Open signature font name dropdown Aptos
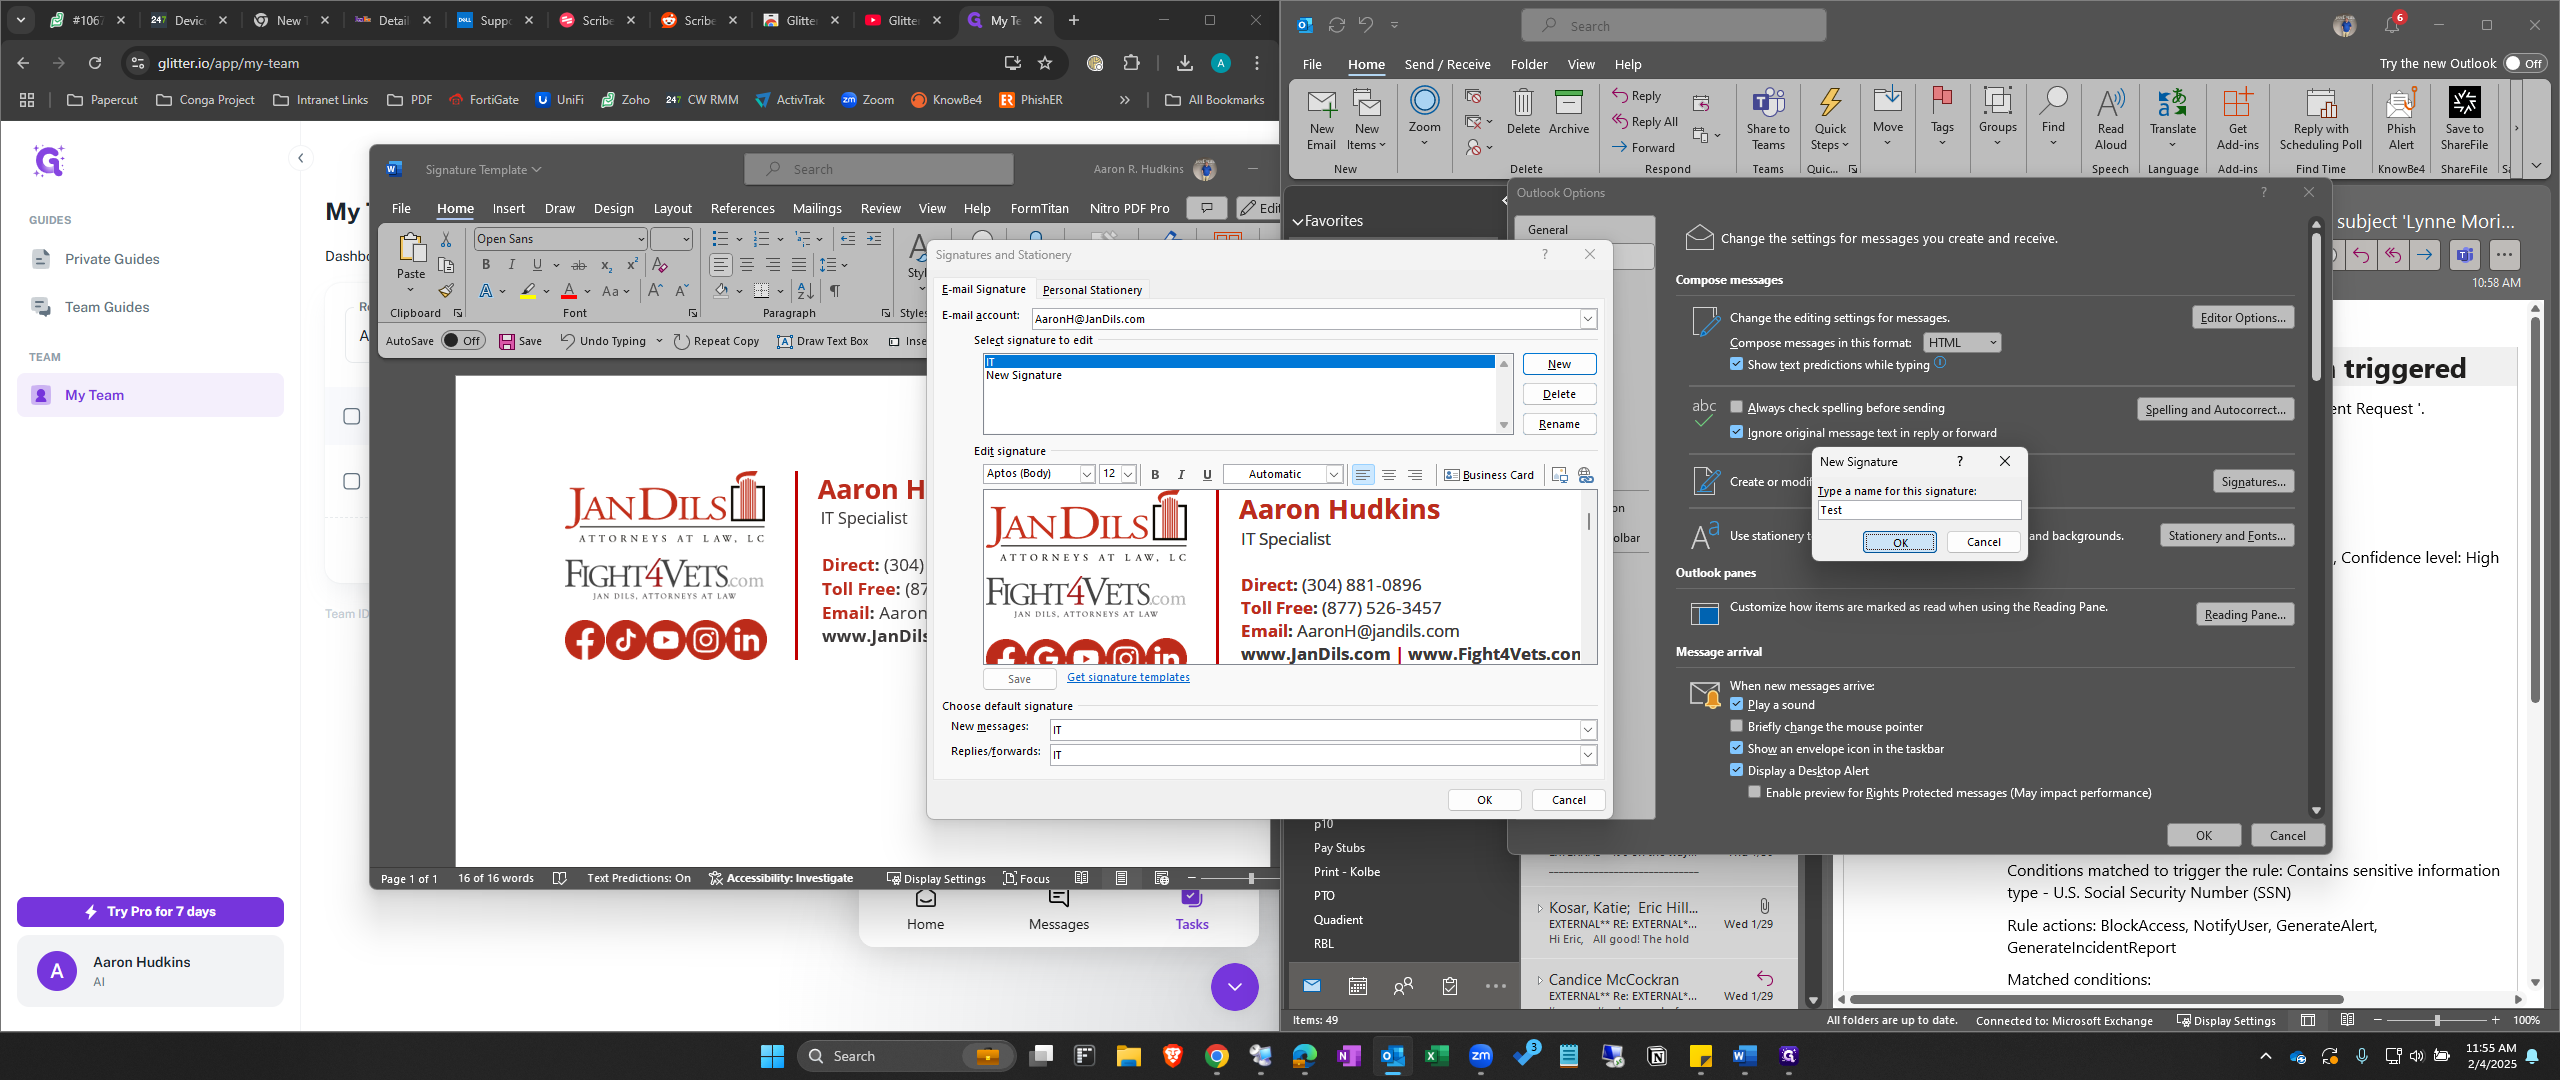This screenshot has height=1080, width=2560. 1086,474
